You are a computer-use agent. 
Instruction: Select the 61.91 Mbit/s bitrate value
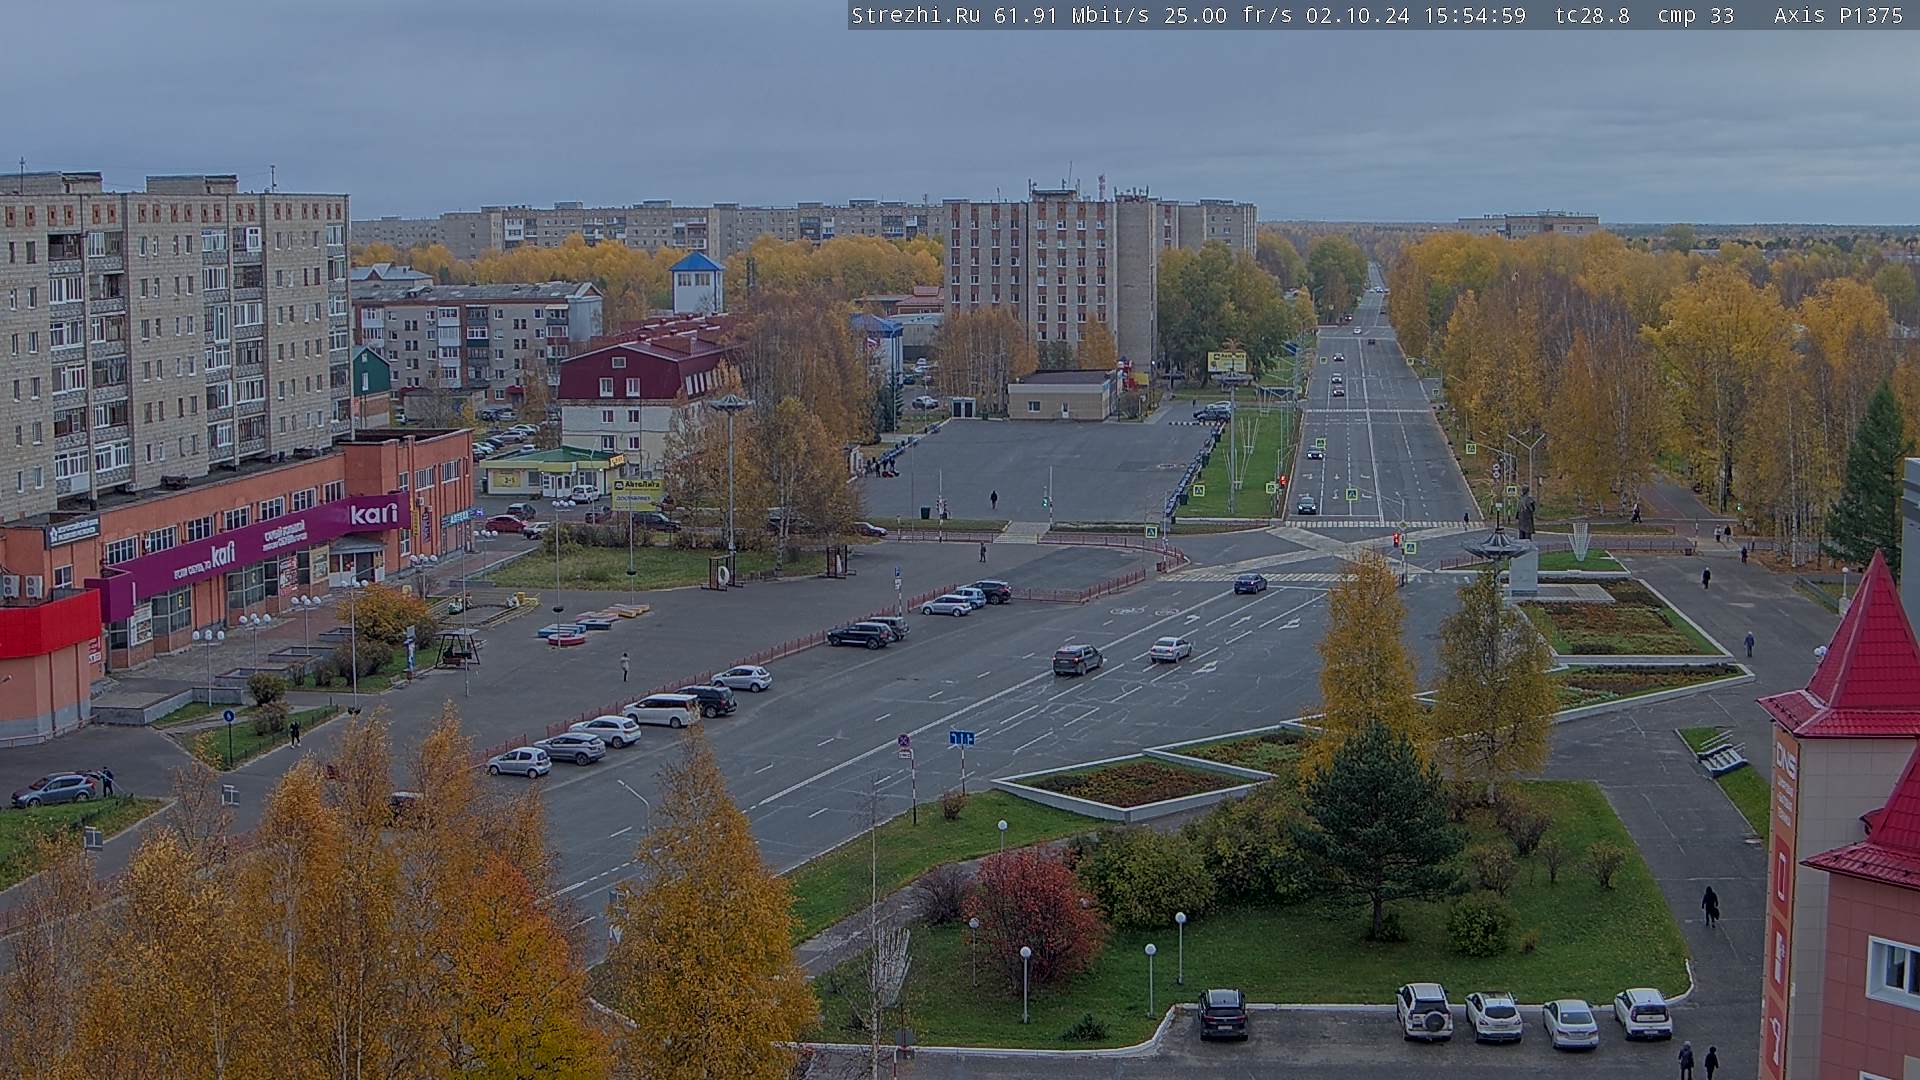pyautogui.click(x=1070, y=15)
